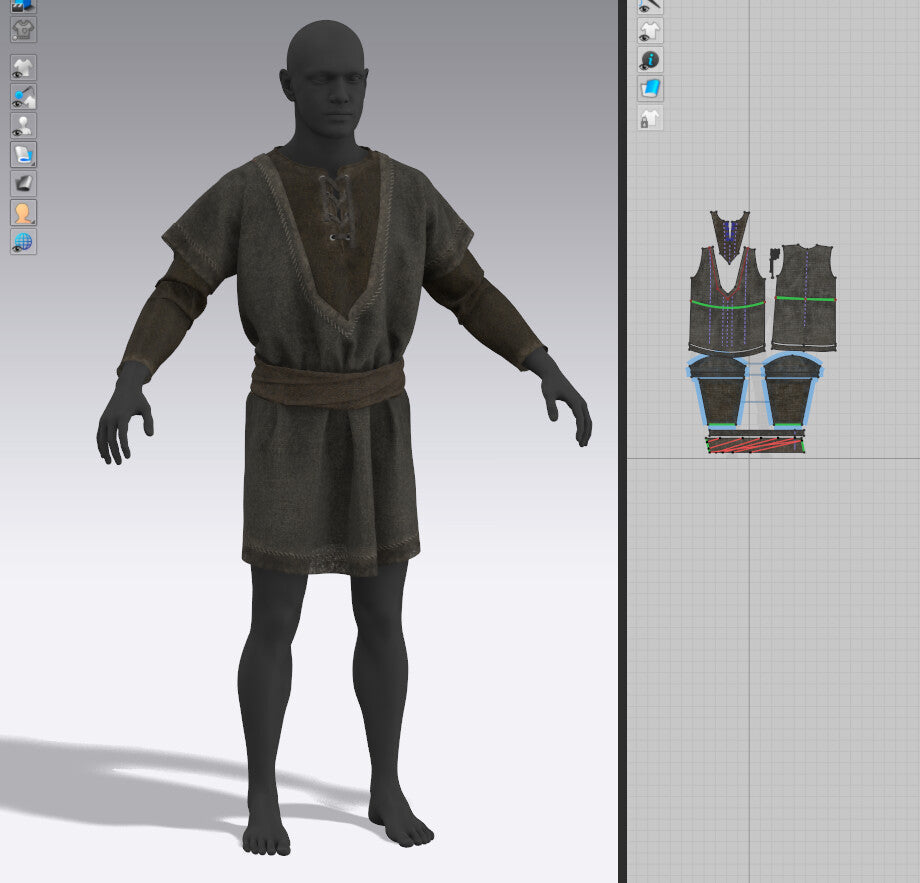Image resolution: width=920 pixels, height=883 pixels.
Task: Click the garment shirt icon with slider
Action: point(23,29)
